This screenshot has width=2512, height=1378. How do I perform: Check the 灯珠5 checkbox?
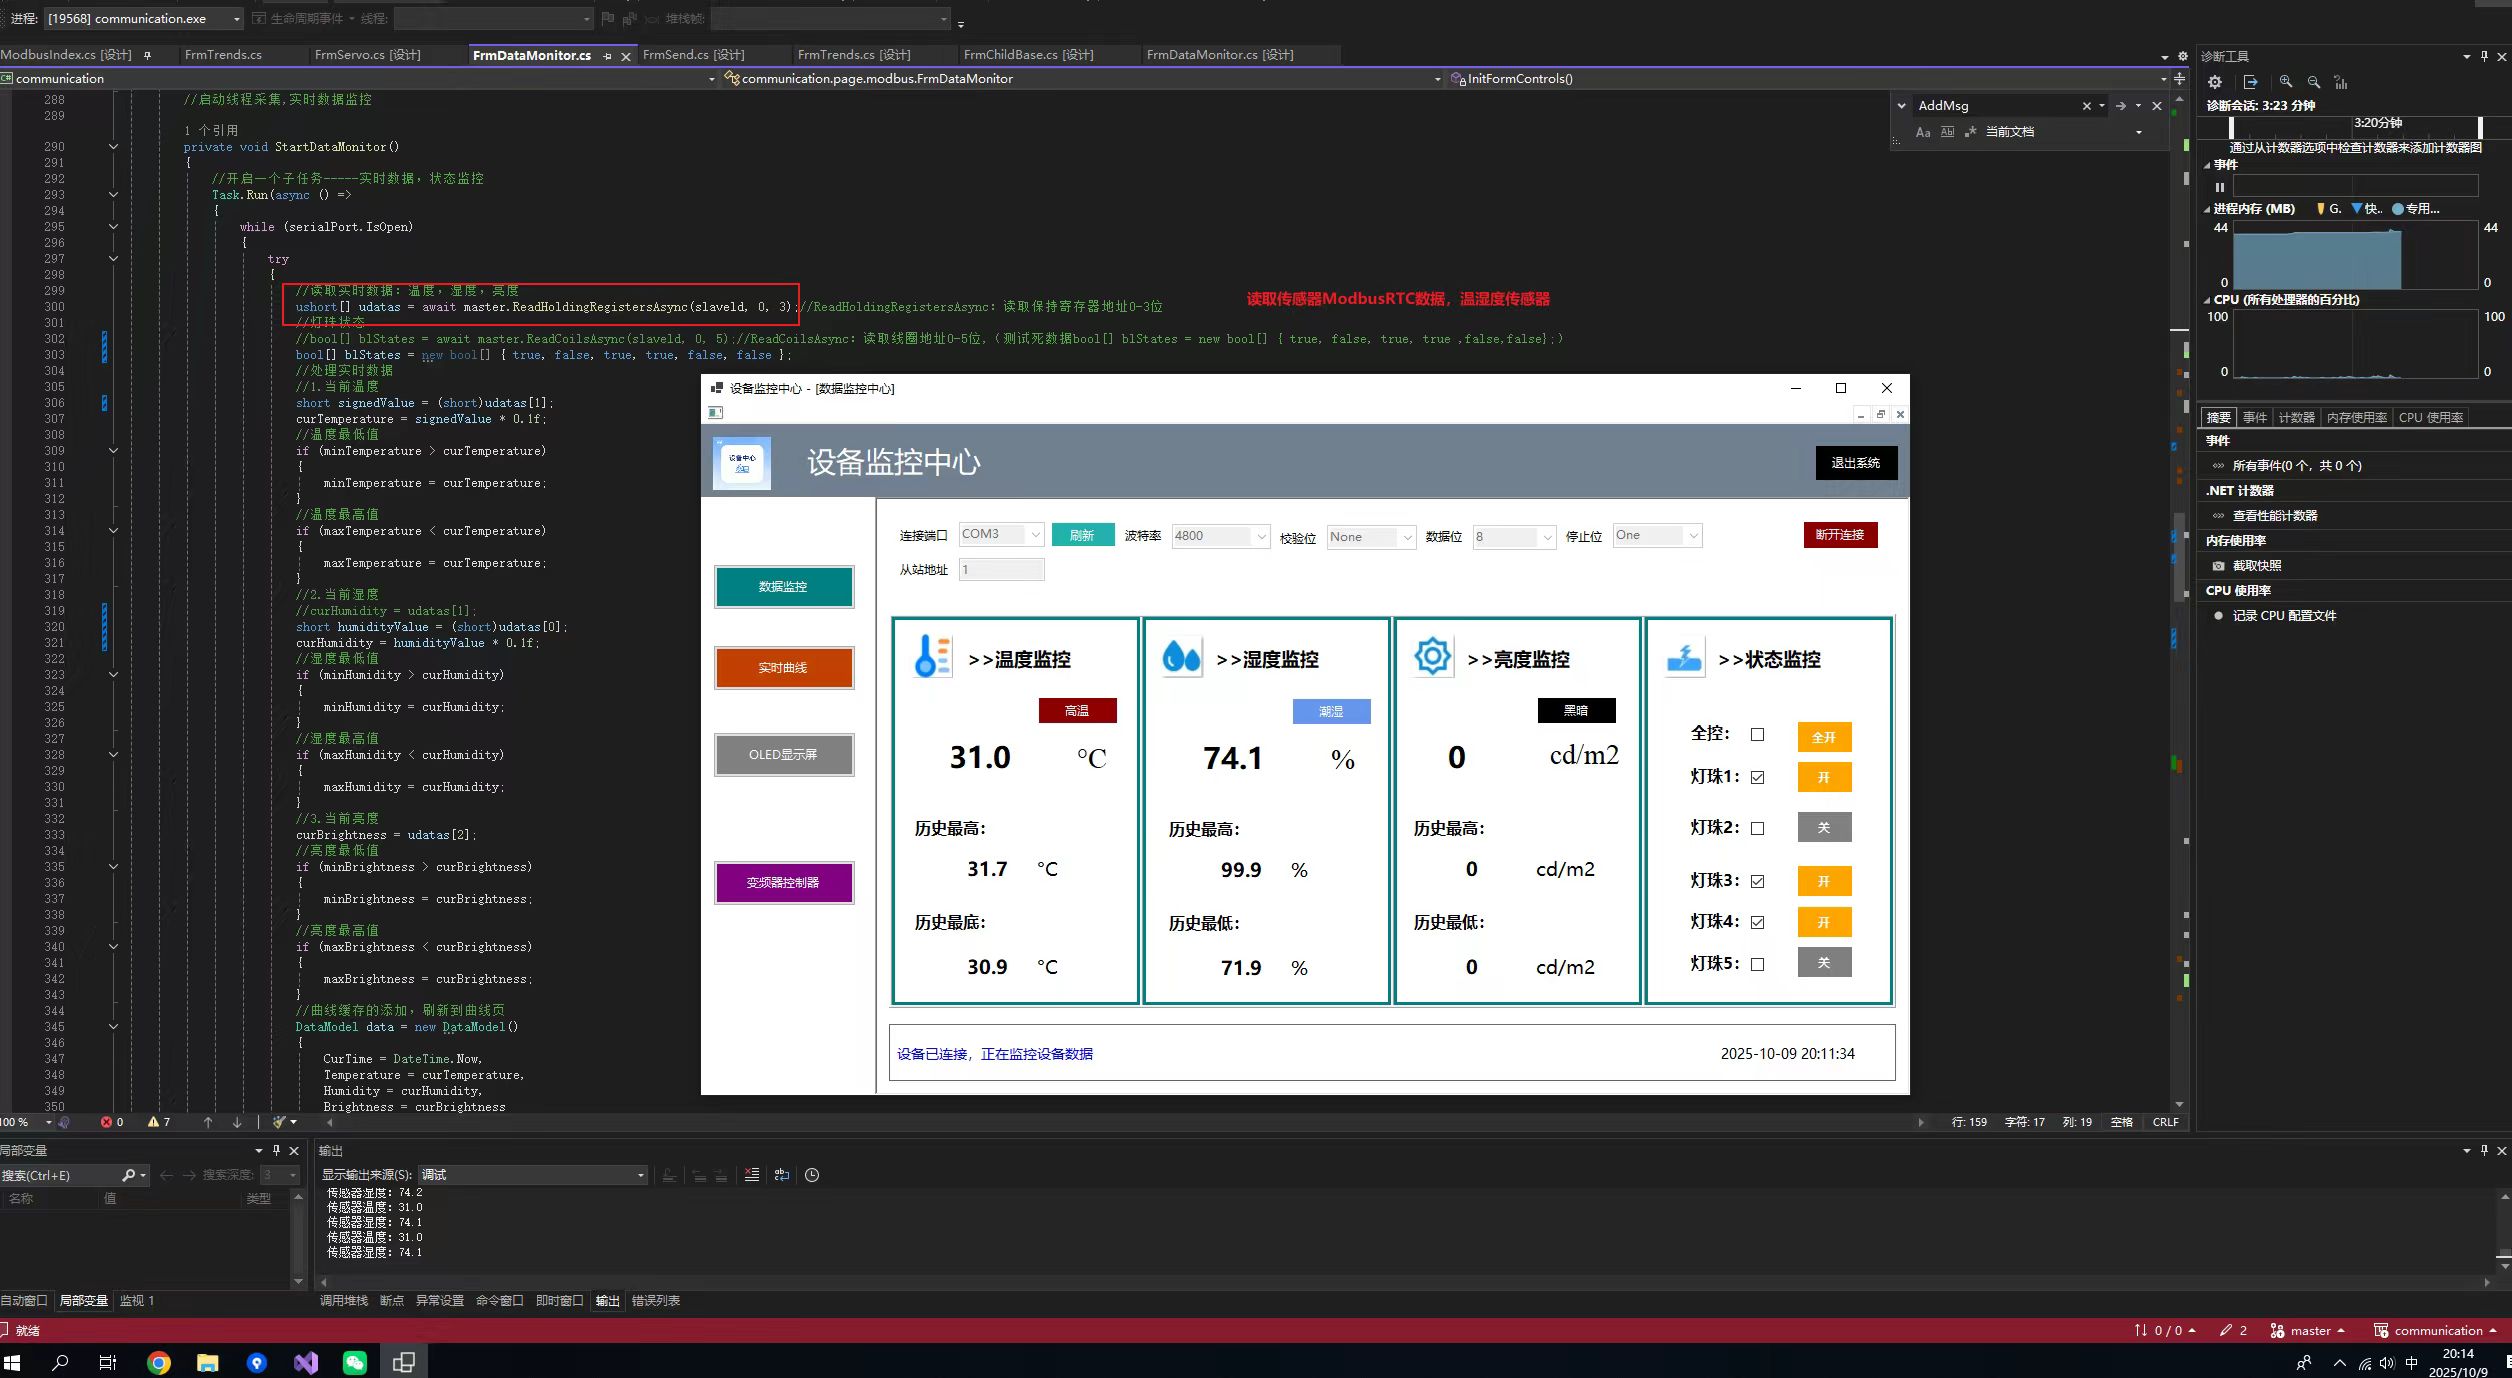1757,964
